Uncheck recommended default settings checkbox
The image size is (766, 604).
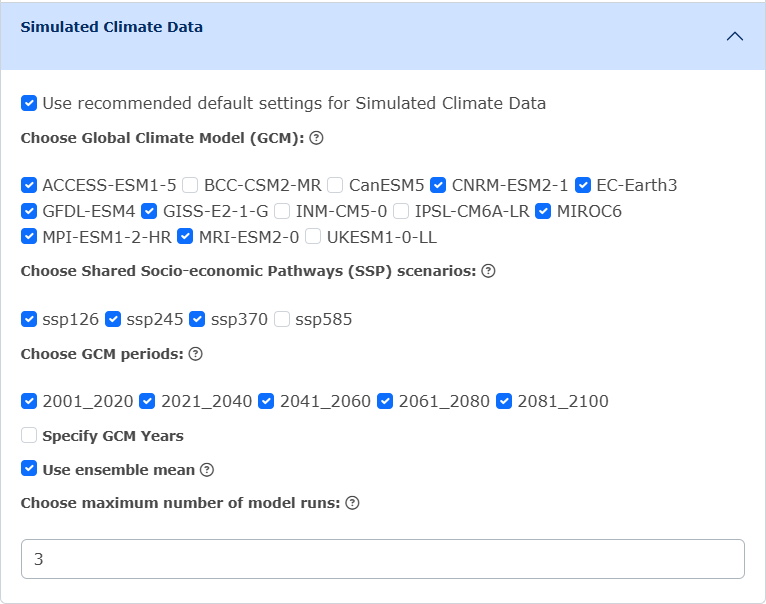(29, 104)
